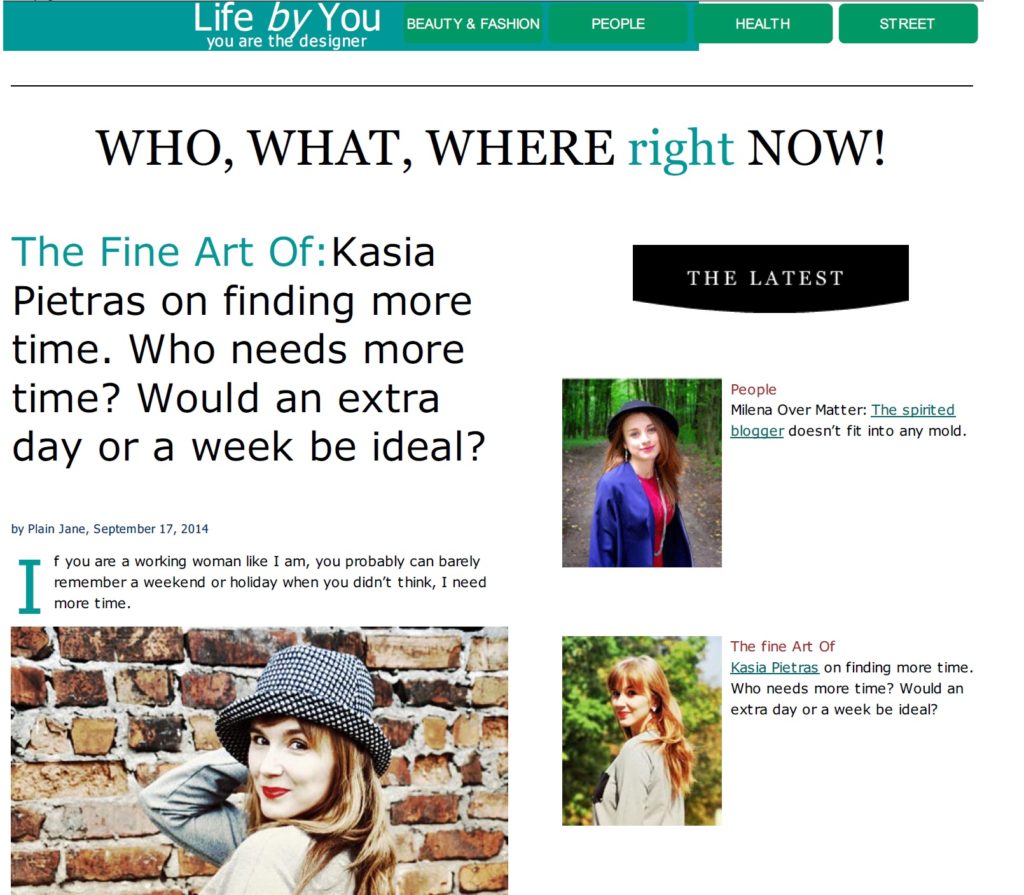Click the 'by Plain Jane' author byline
This screenshot has width=1024, height=895.
click(110, 529)
